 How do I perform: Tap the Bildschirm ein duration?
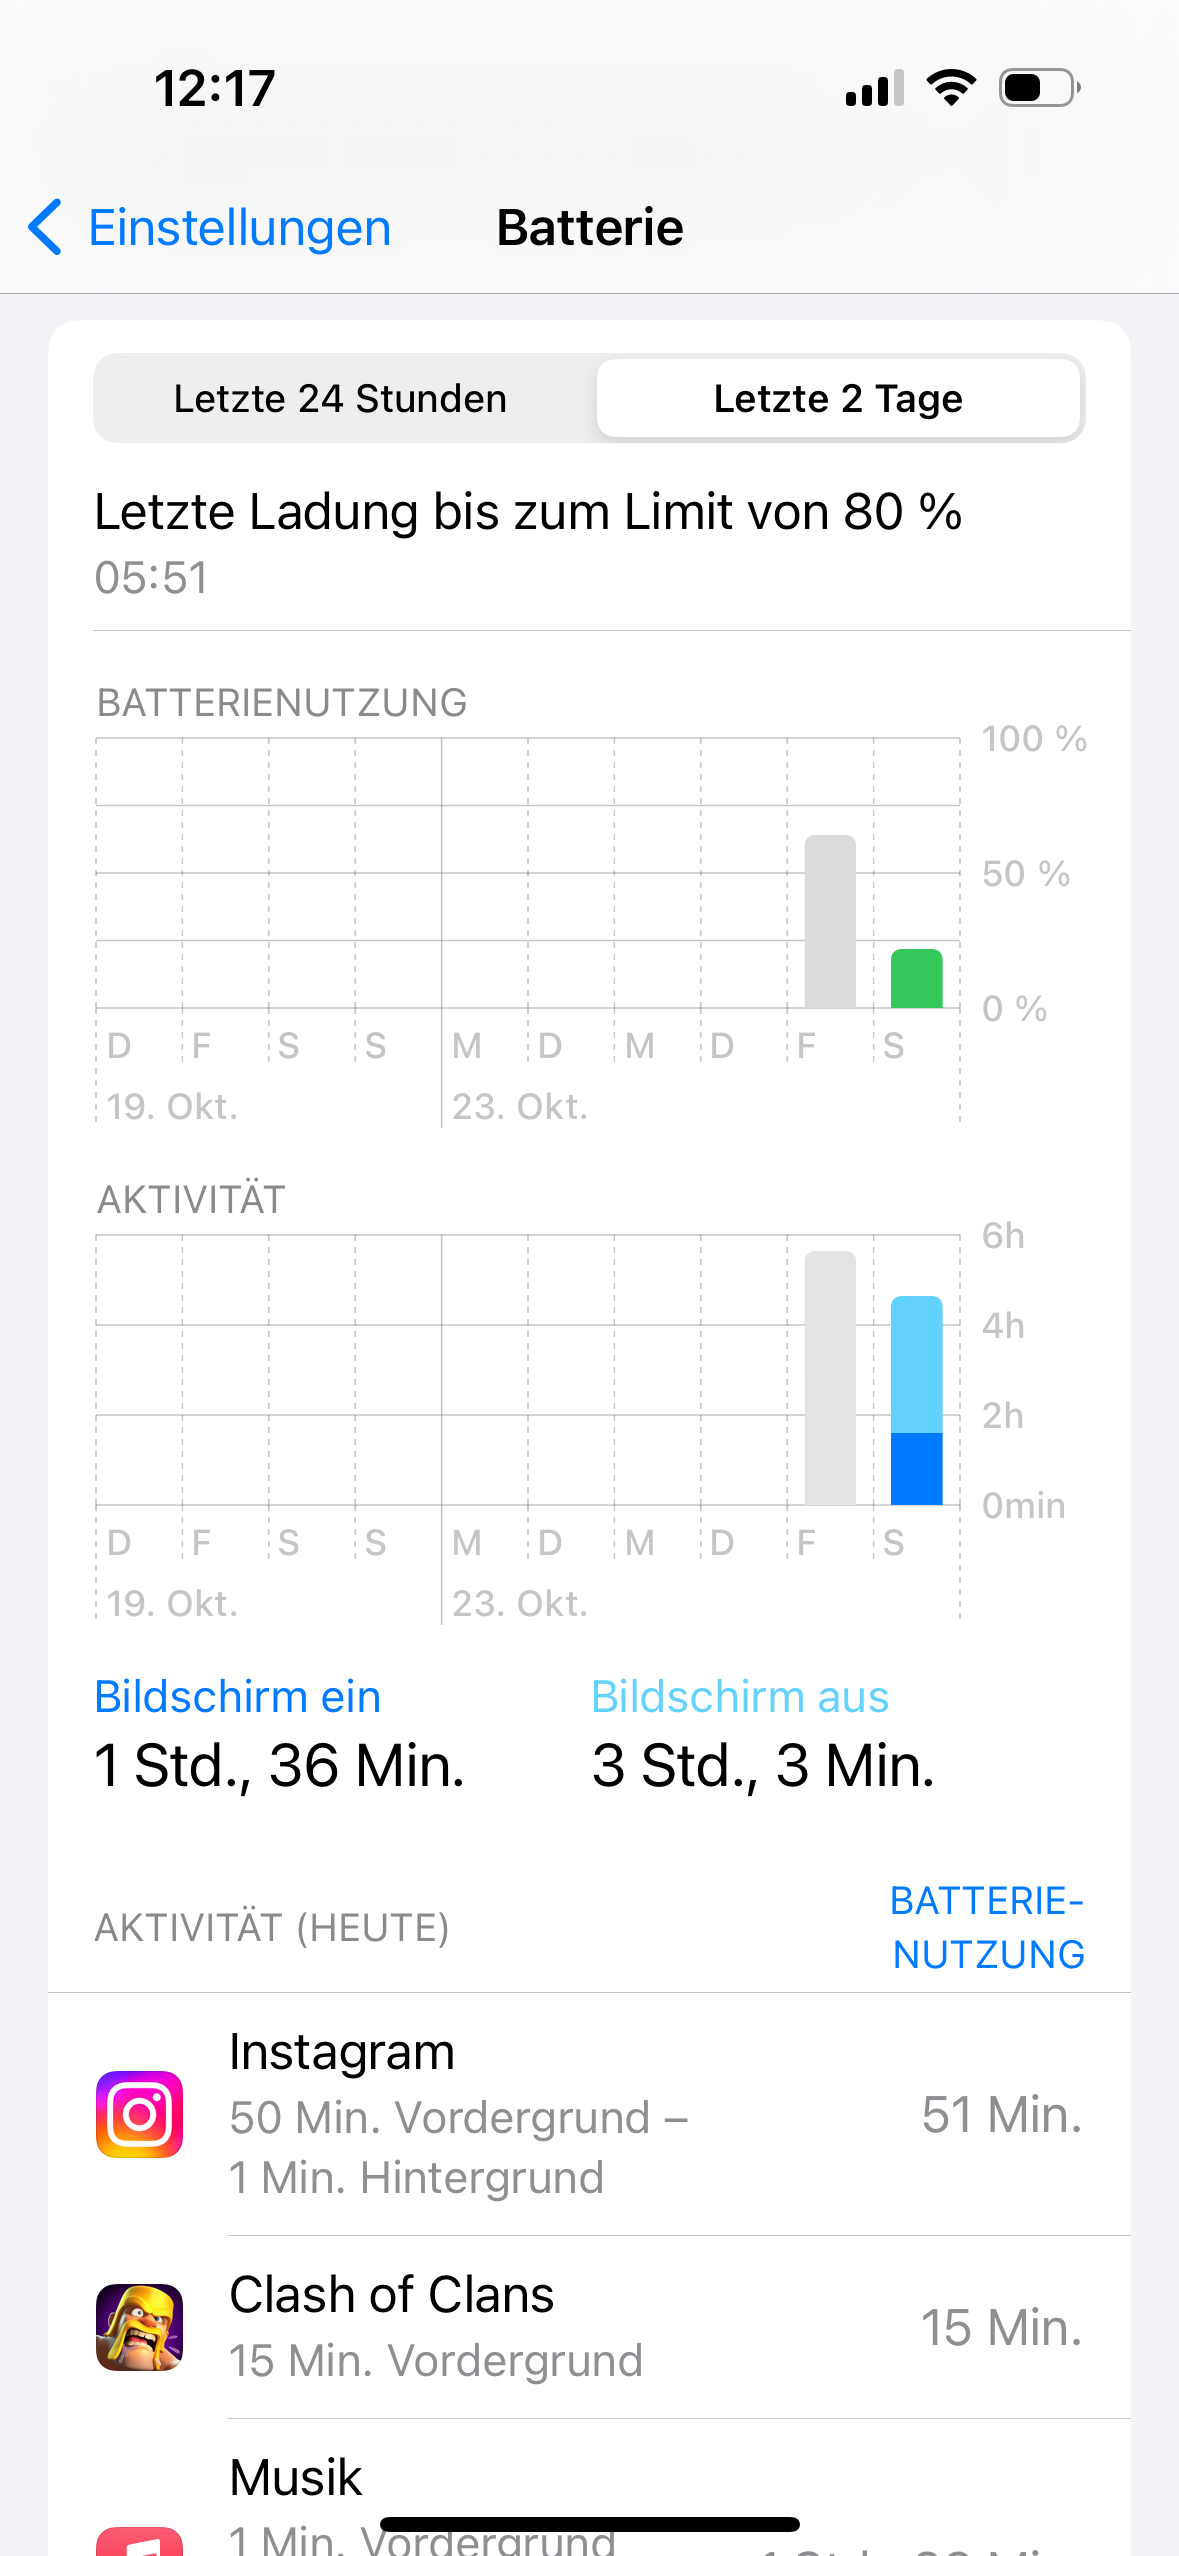click(279, 1765)
